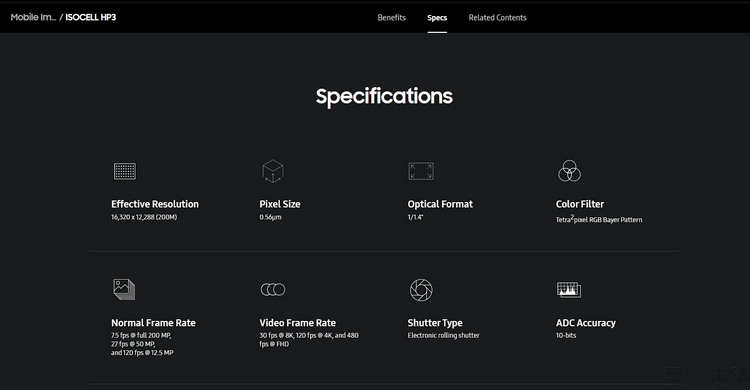This screenshot has width=750, height=390.
Task: Click the Shutter Type aperture icon
Action: tap(421, 290)
